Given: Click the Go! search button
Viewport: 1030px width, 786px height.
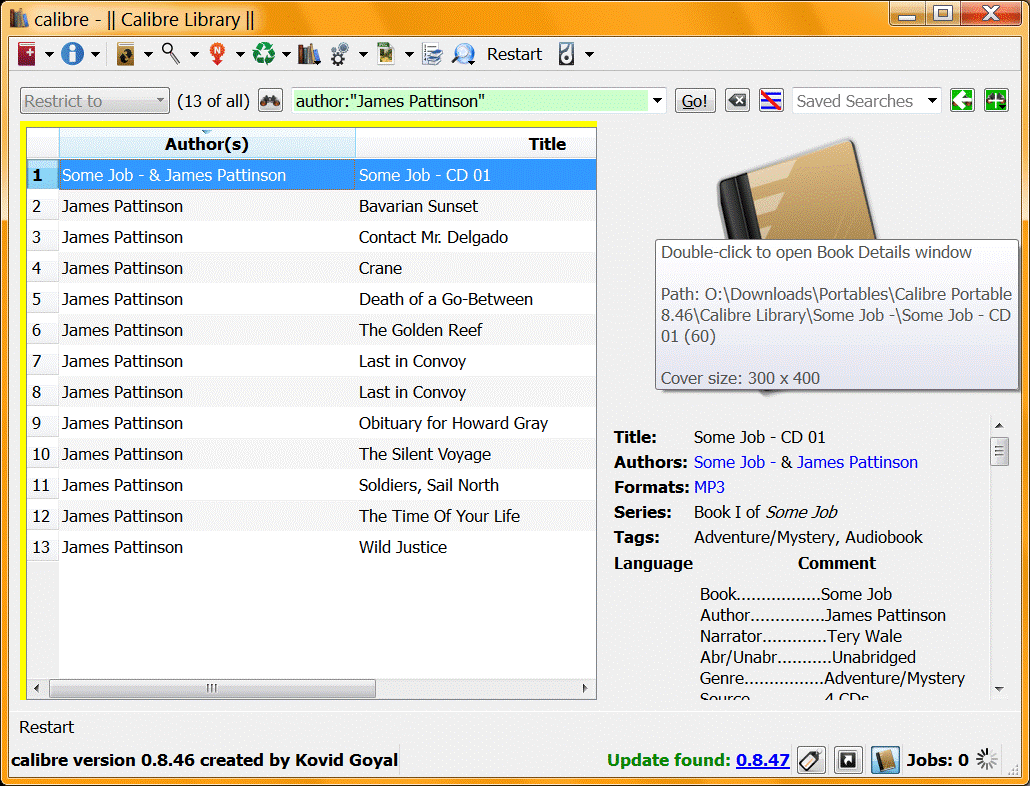Looking at the screenshot, I should [x=695, y=101].
